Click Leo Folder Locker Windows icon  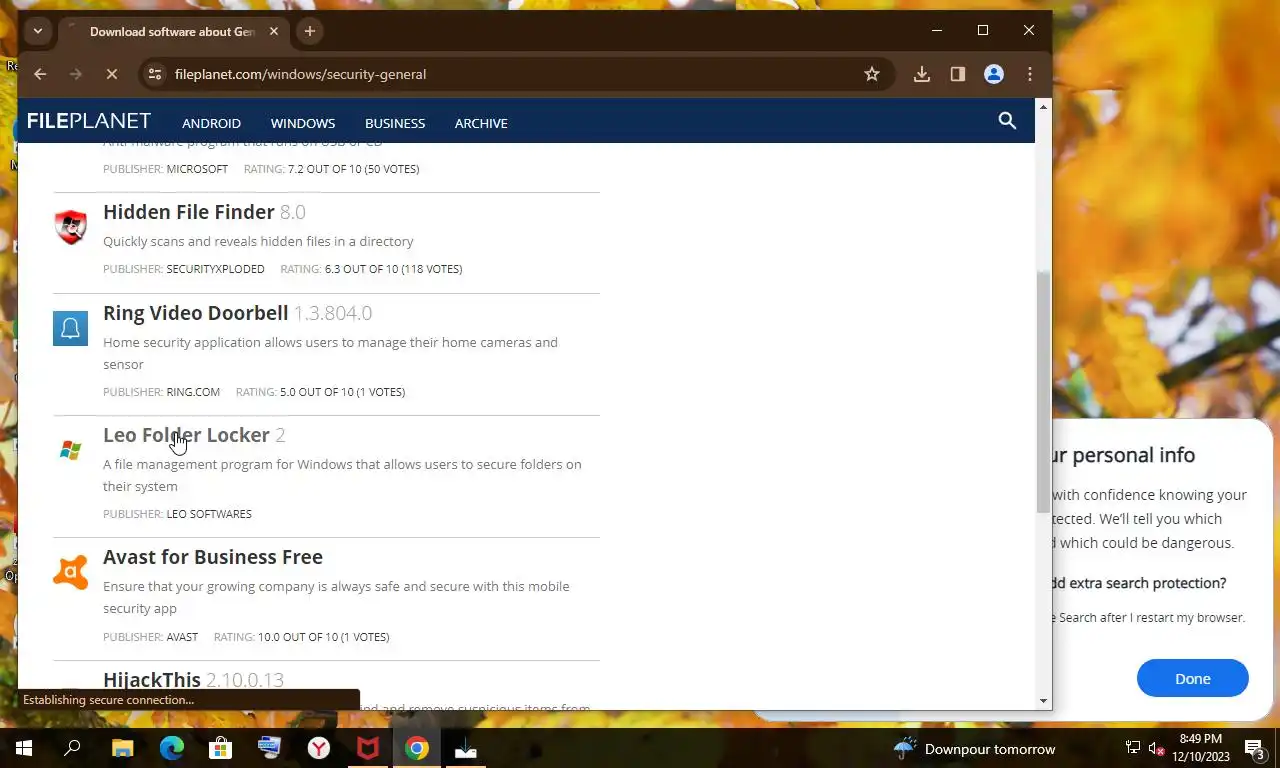[70, 450]
